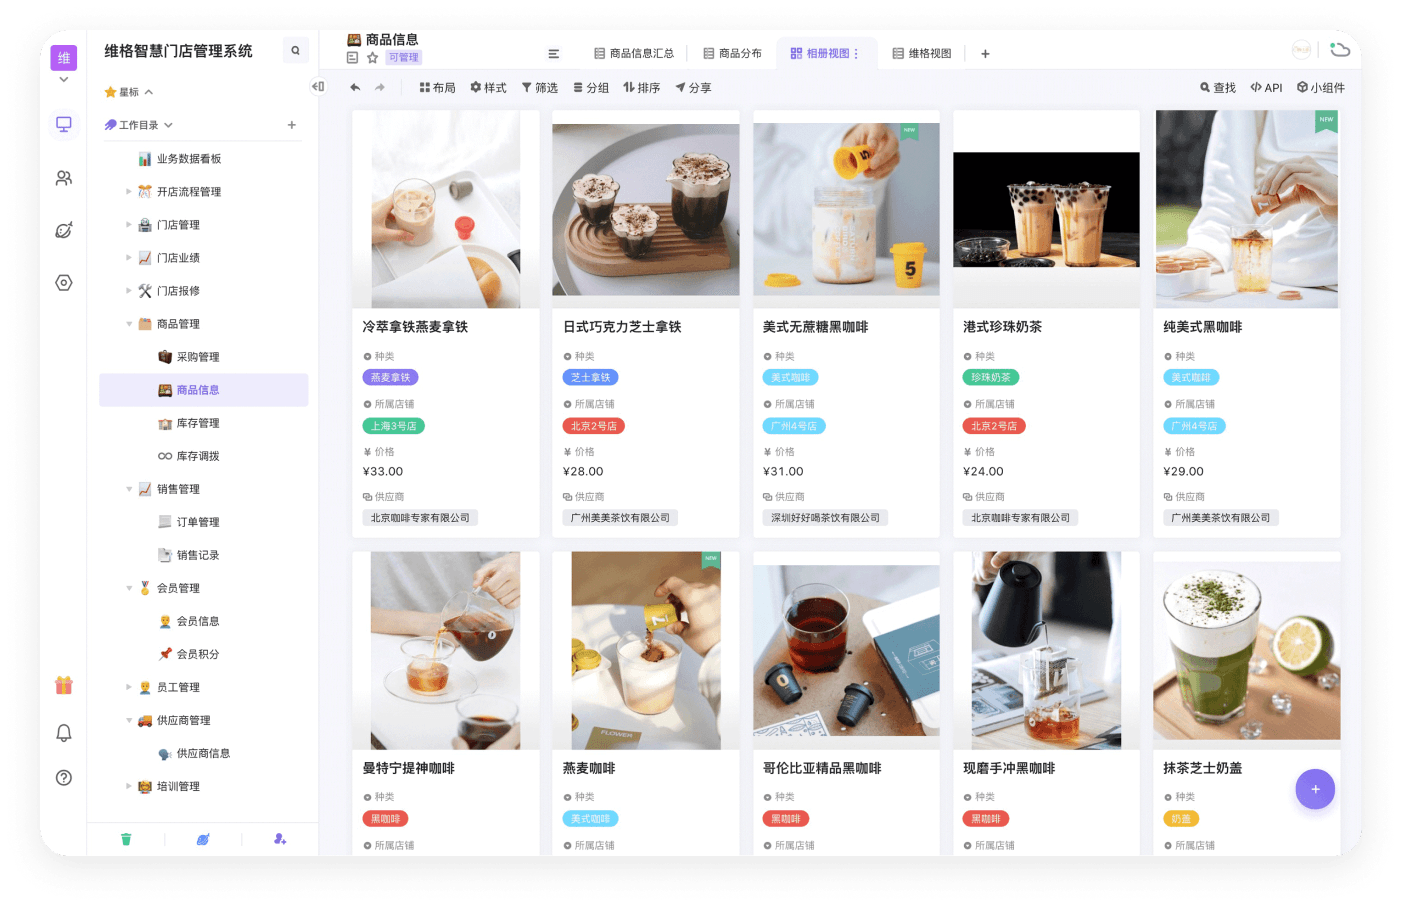The width and height of the screenshot is (1402, 906).
Task: Open the 查找 search tool
Action: coord(1217,87)
